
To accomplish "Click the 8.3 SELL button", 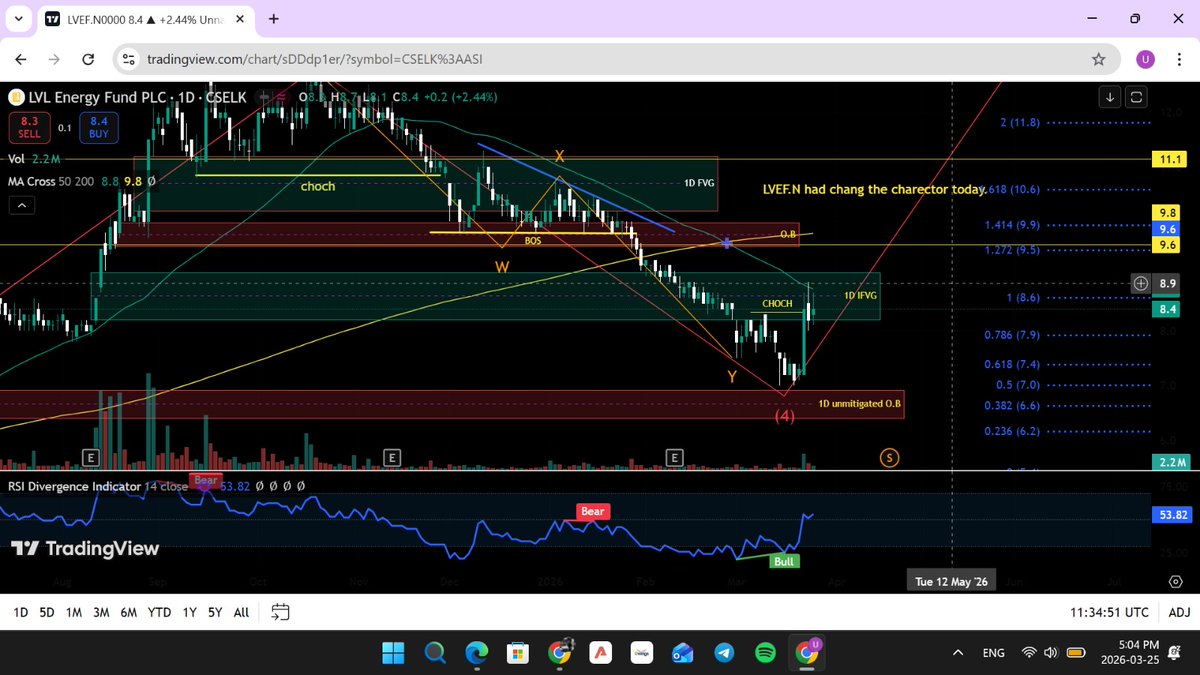I will click(x=29, y=127).
